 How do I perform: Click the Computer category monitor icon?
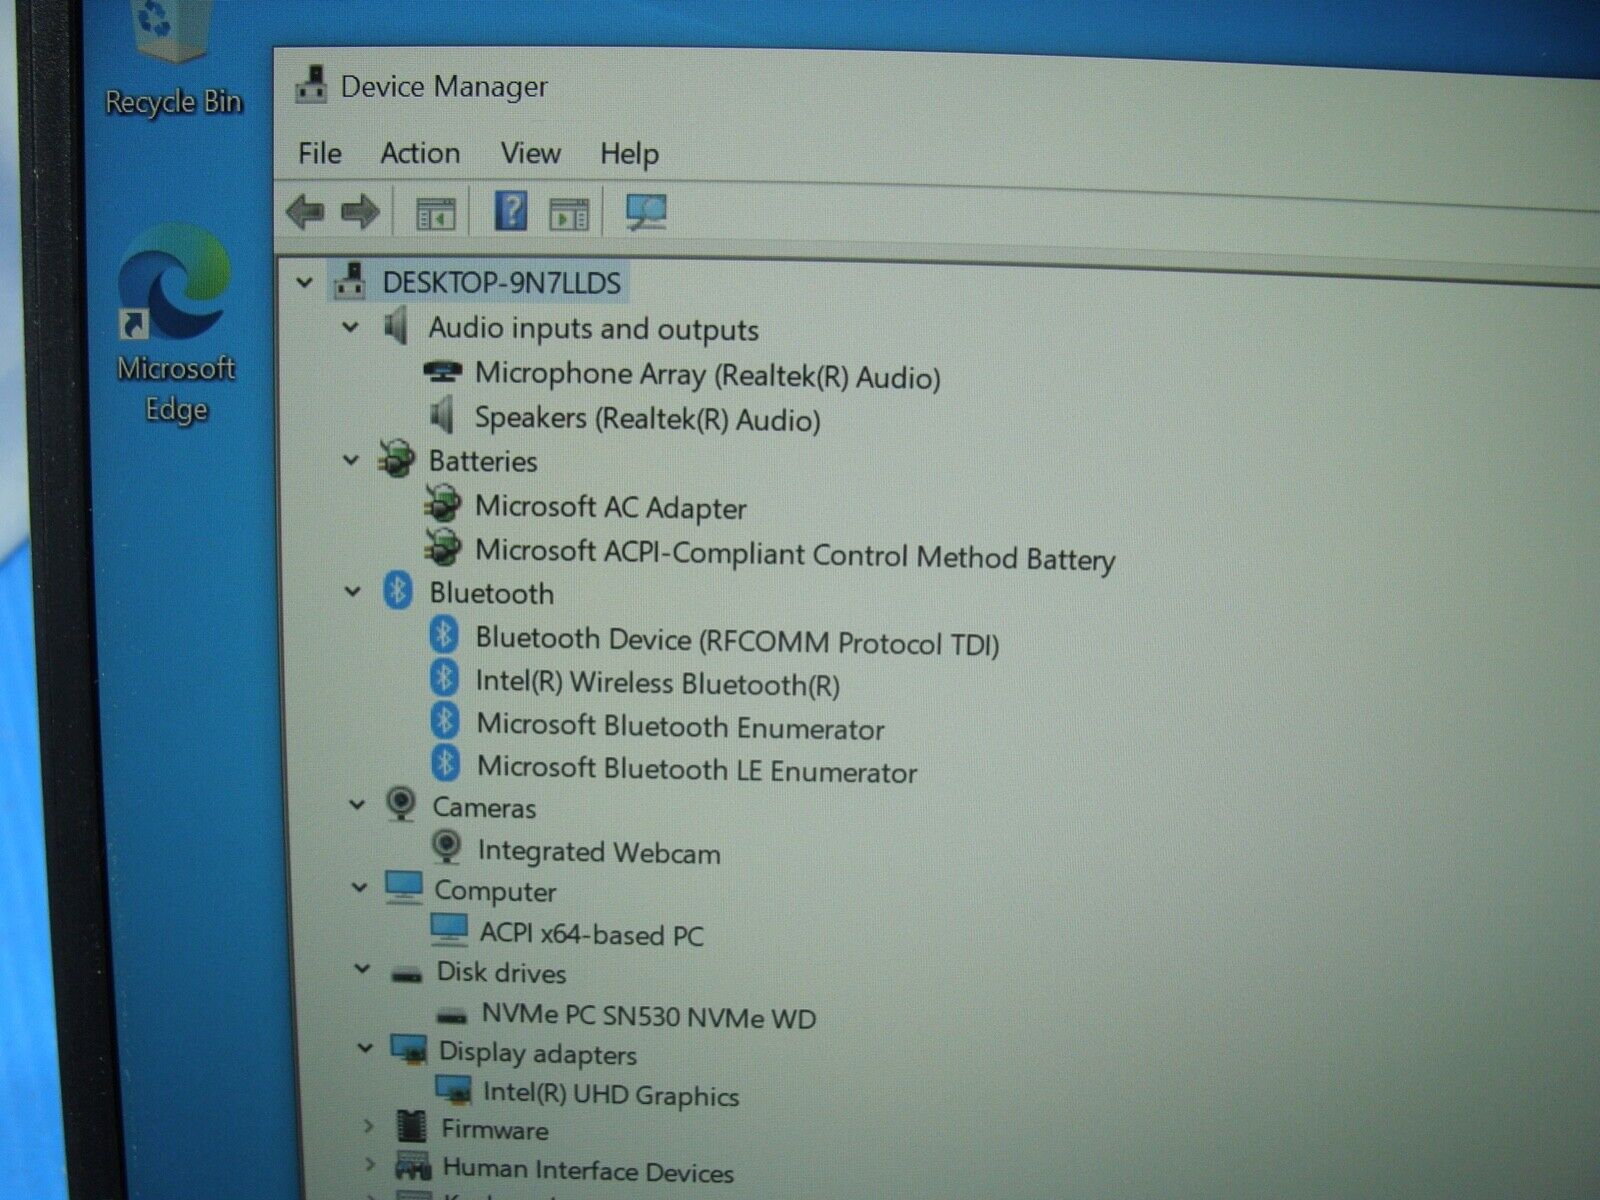(x=404, y=887)
